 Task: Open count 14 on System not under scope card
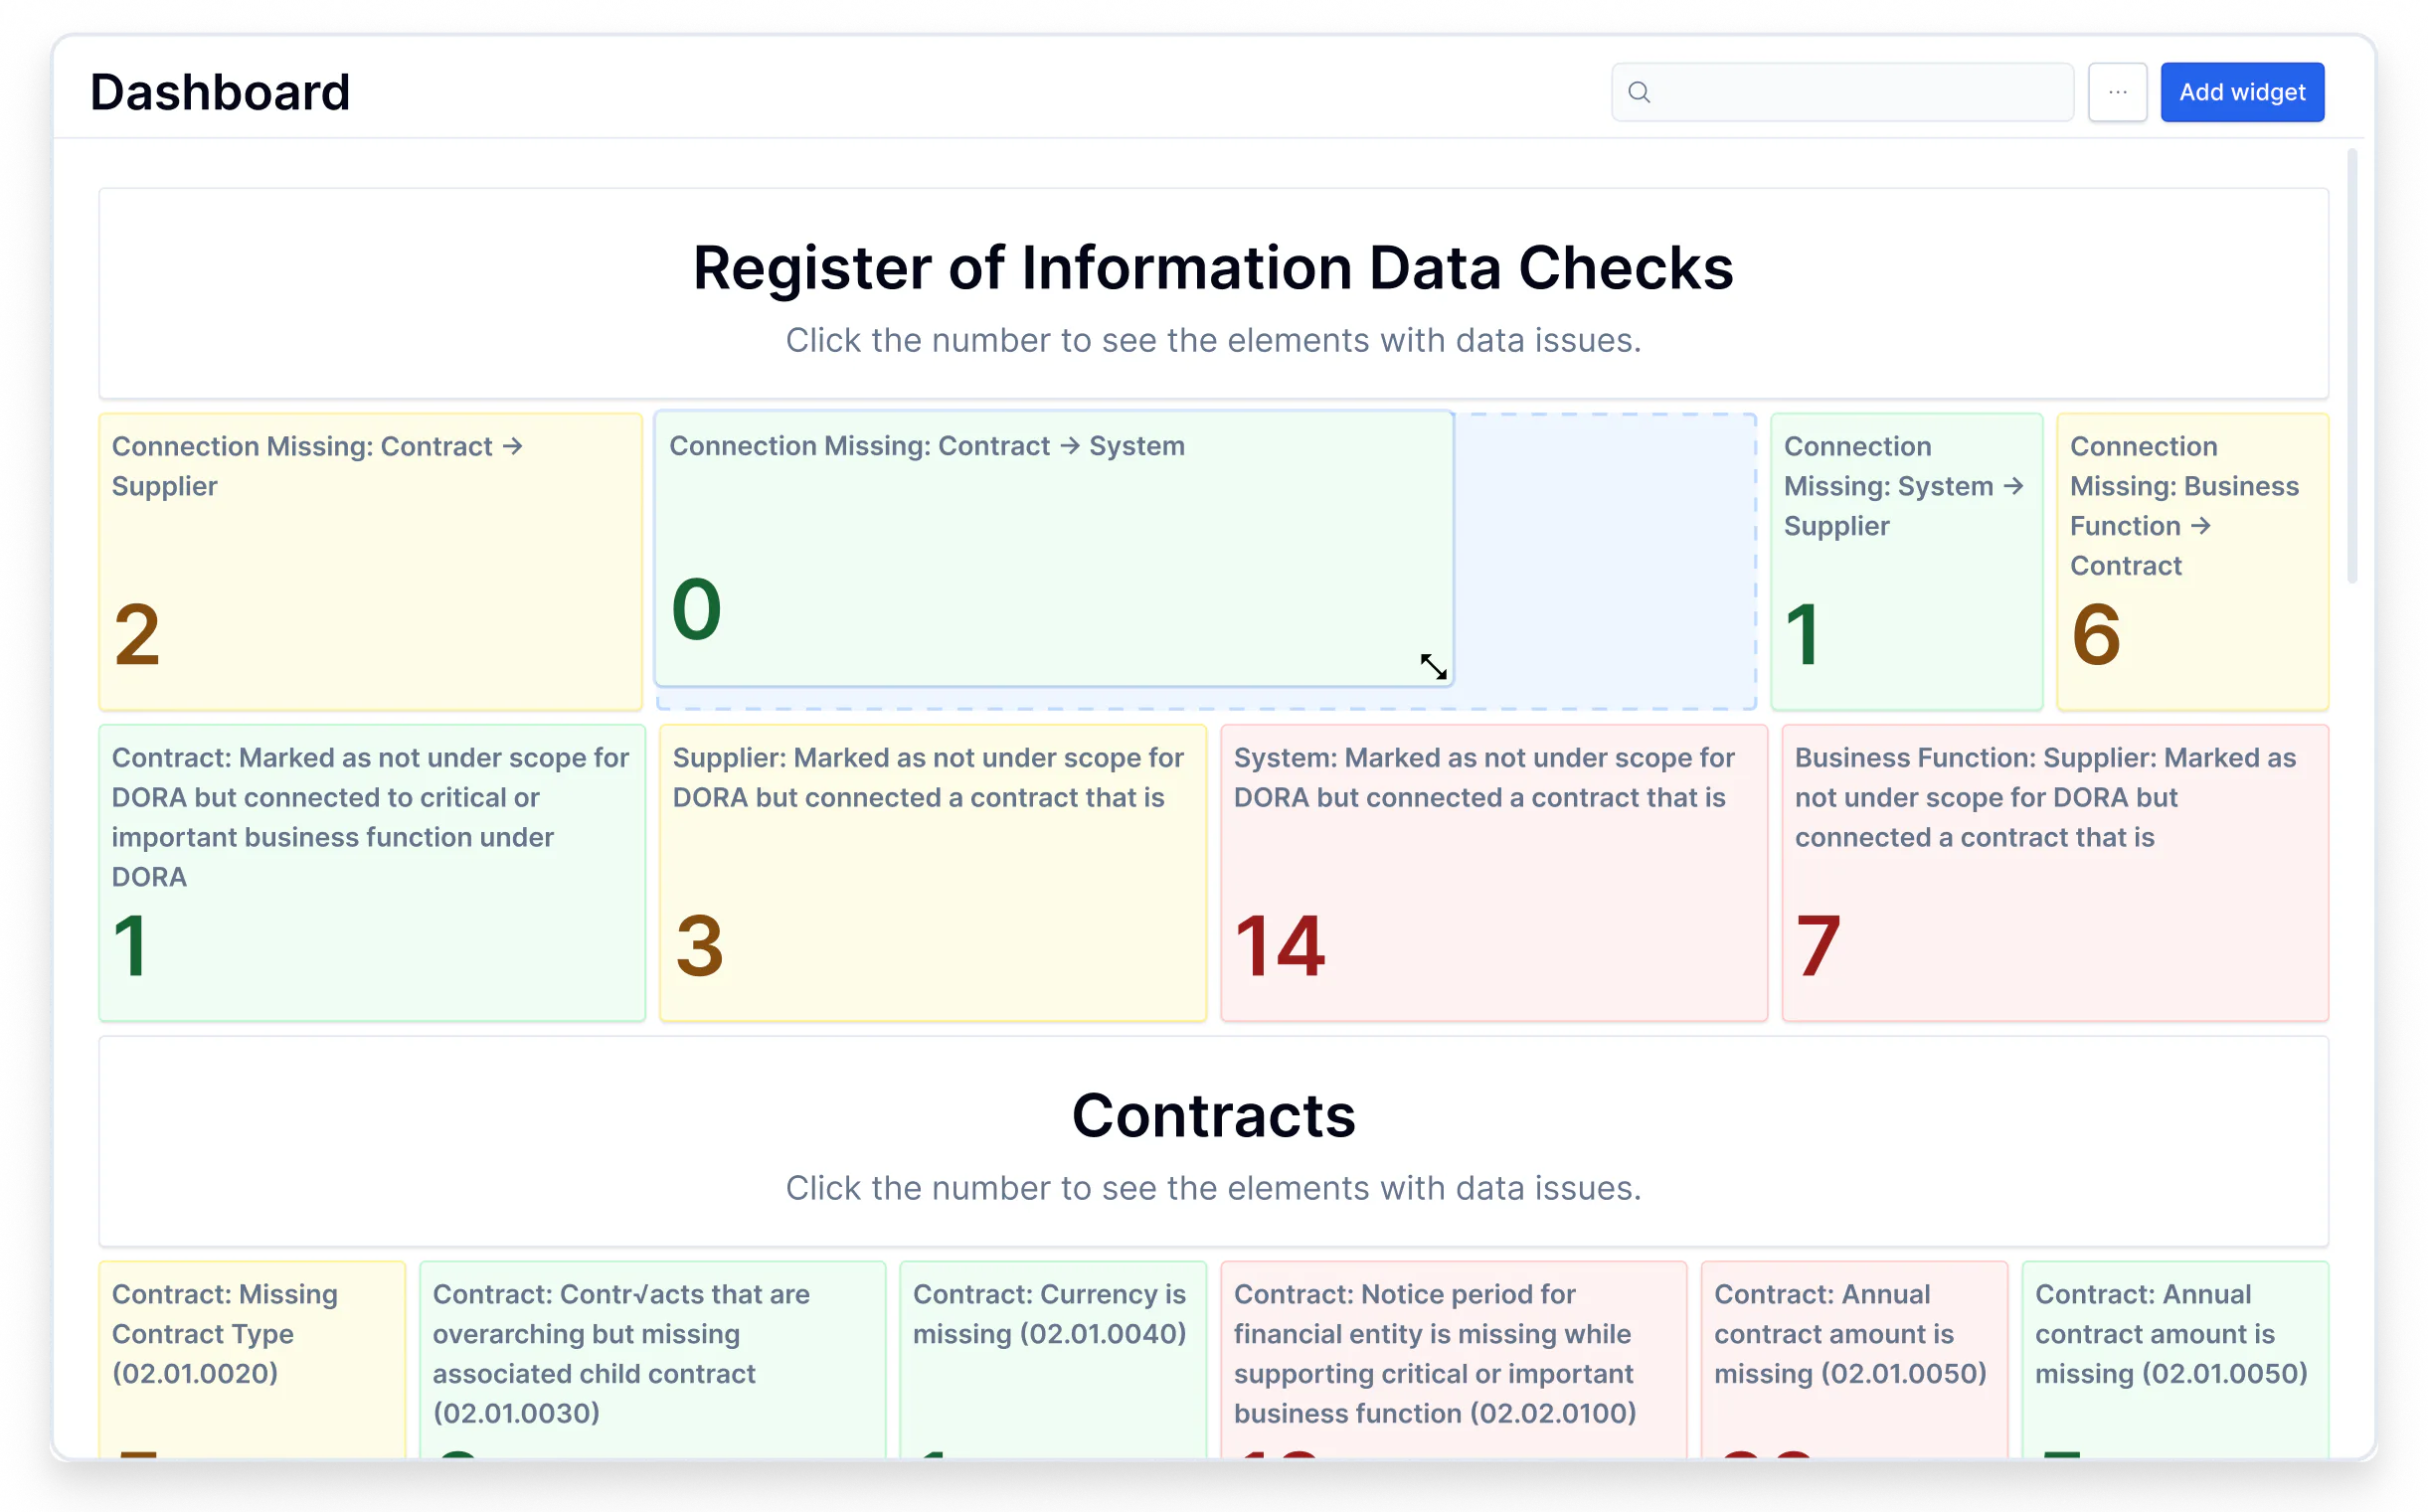pyautogui.click(x=1280, y=946)
